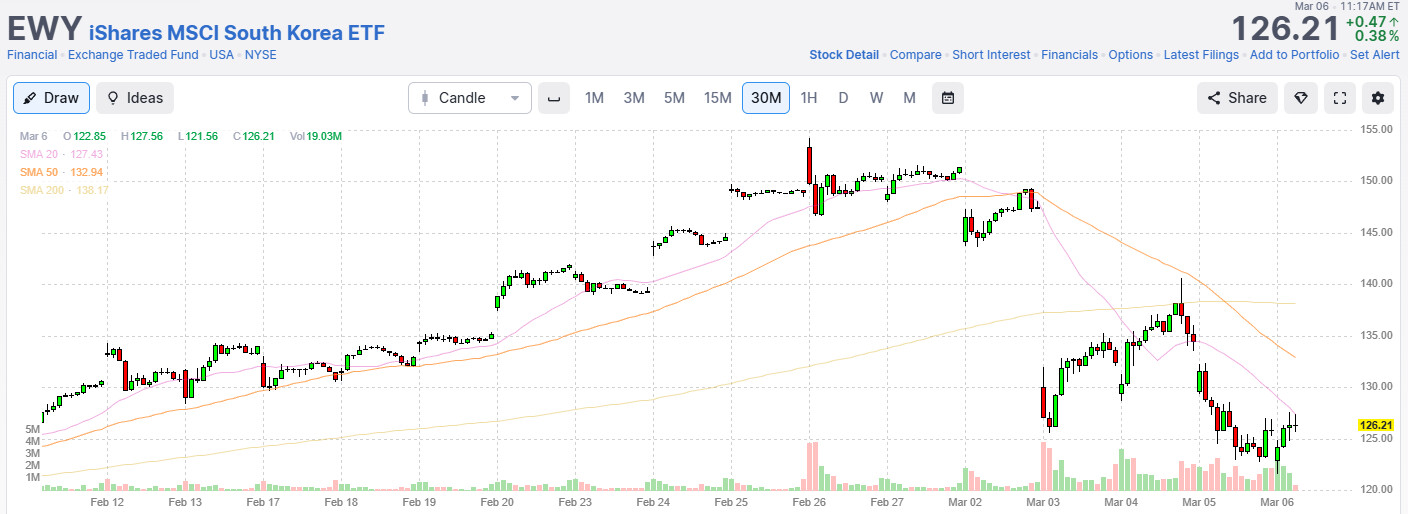This screenshot has height=514, width=1408.
Task: Switch chart to Daily (D) interval
Action: click(843, 98)
